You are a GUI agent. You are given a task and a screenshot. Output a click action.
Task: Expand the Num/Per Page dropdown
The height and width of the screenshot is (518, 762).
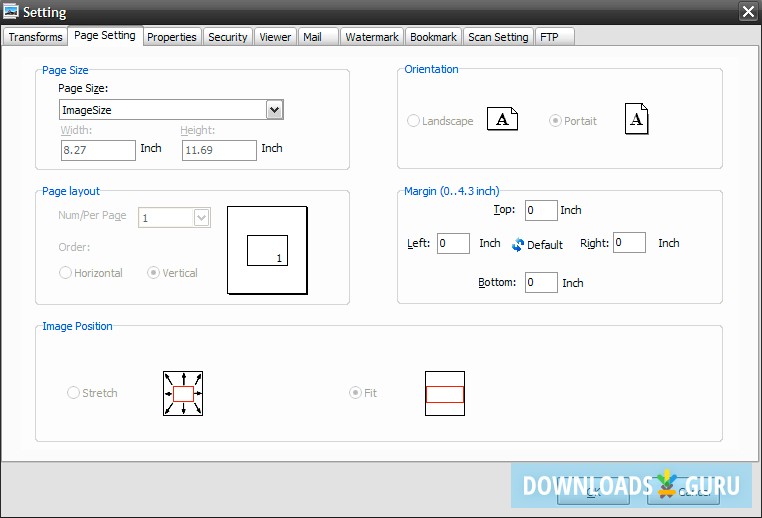pos(202,218)
